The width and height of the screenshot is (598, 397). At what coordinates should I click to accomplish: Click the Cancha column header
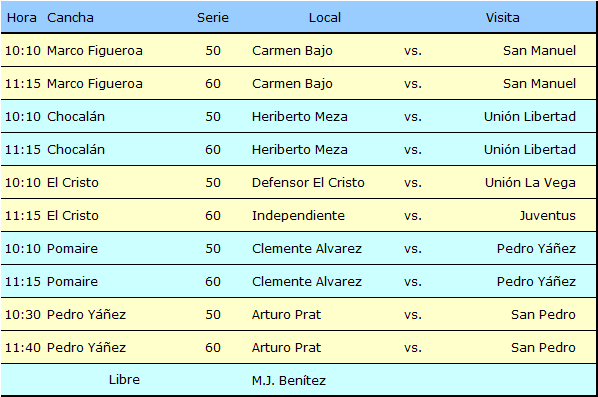pos(70,18)
